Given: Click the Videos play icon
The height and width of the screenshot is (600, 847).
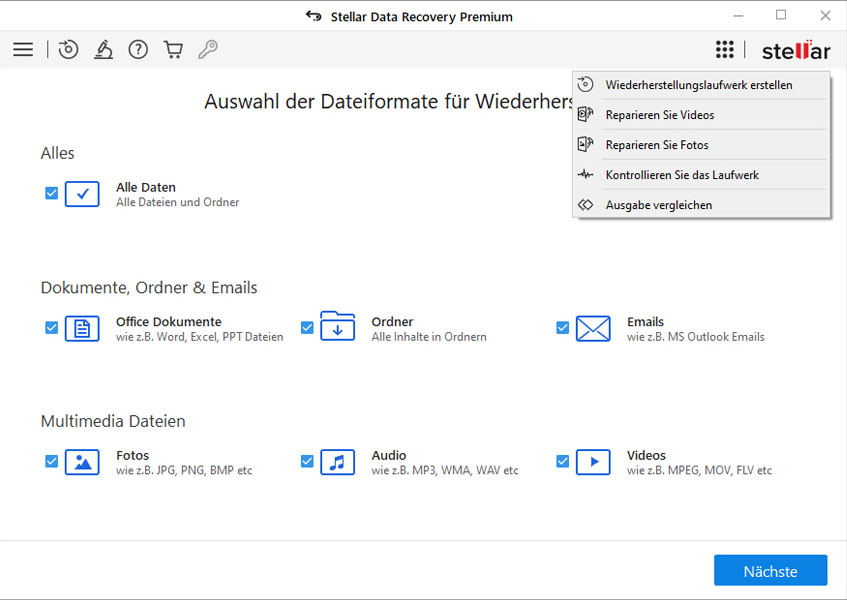Looking at the screenshot, I should click(x=593, y=462).
